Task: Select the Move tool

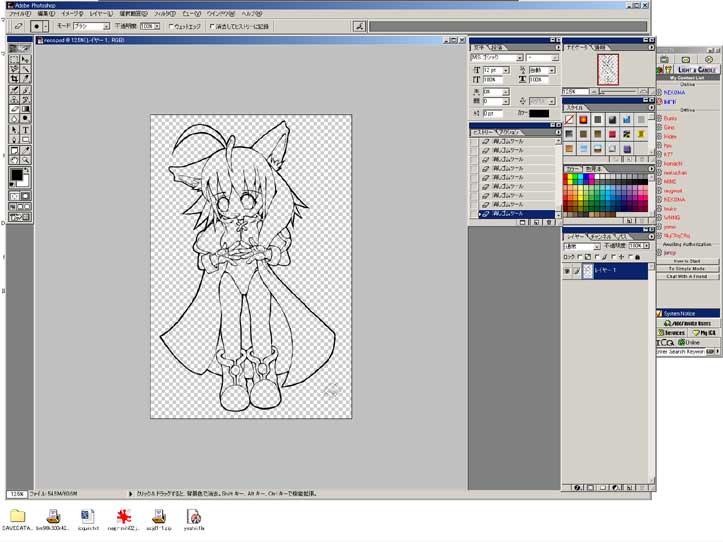Action: (25, 59)
